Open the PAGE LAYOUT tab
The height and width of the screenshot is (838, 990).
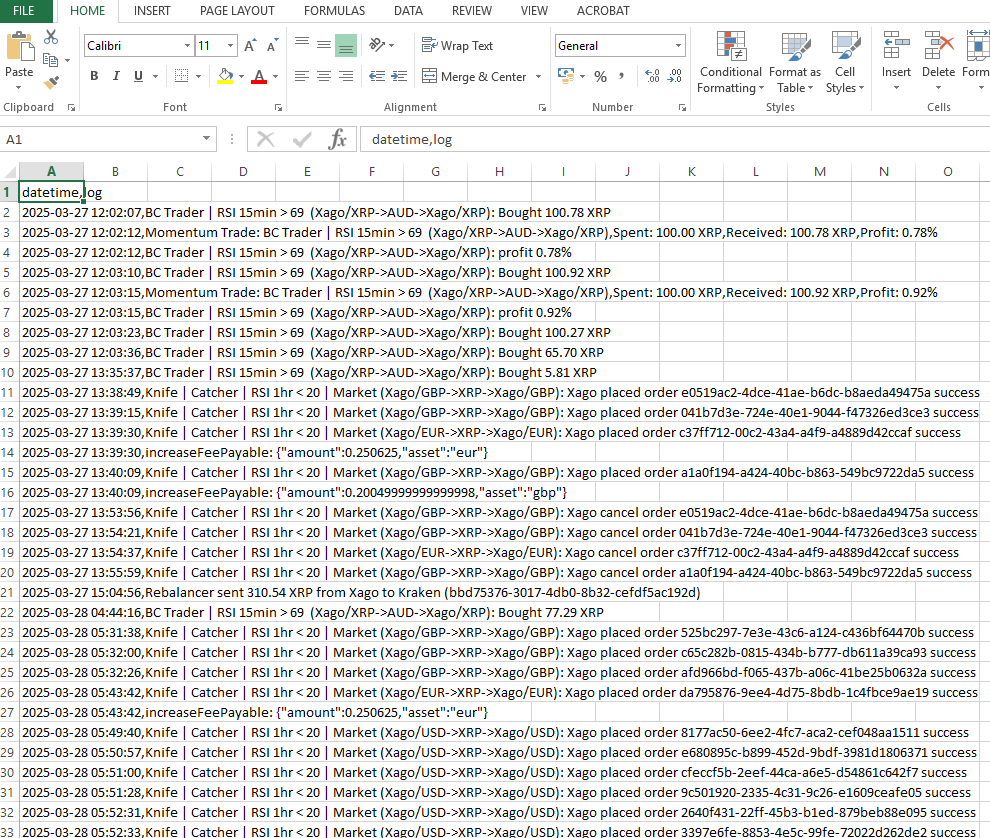point(237,11)
